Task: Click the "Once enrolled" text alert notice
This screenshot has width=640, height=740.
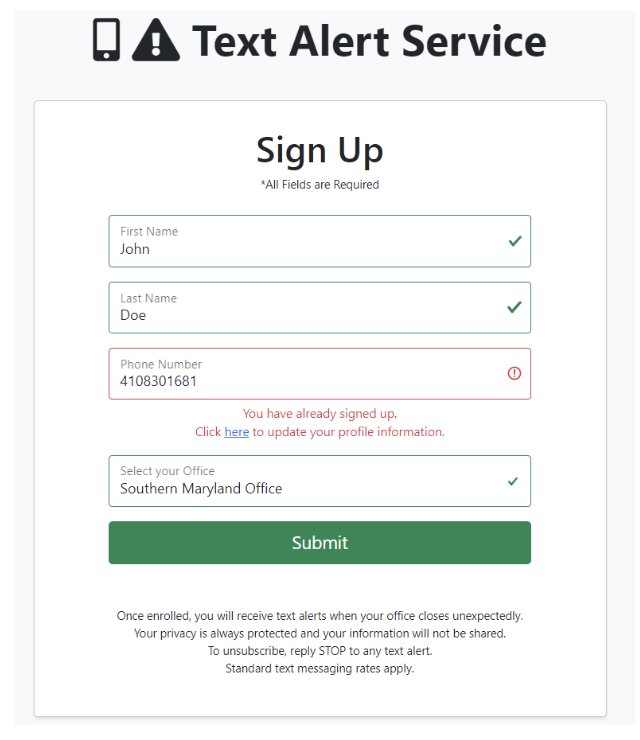Action: pos(320,616)
